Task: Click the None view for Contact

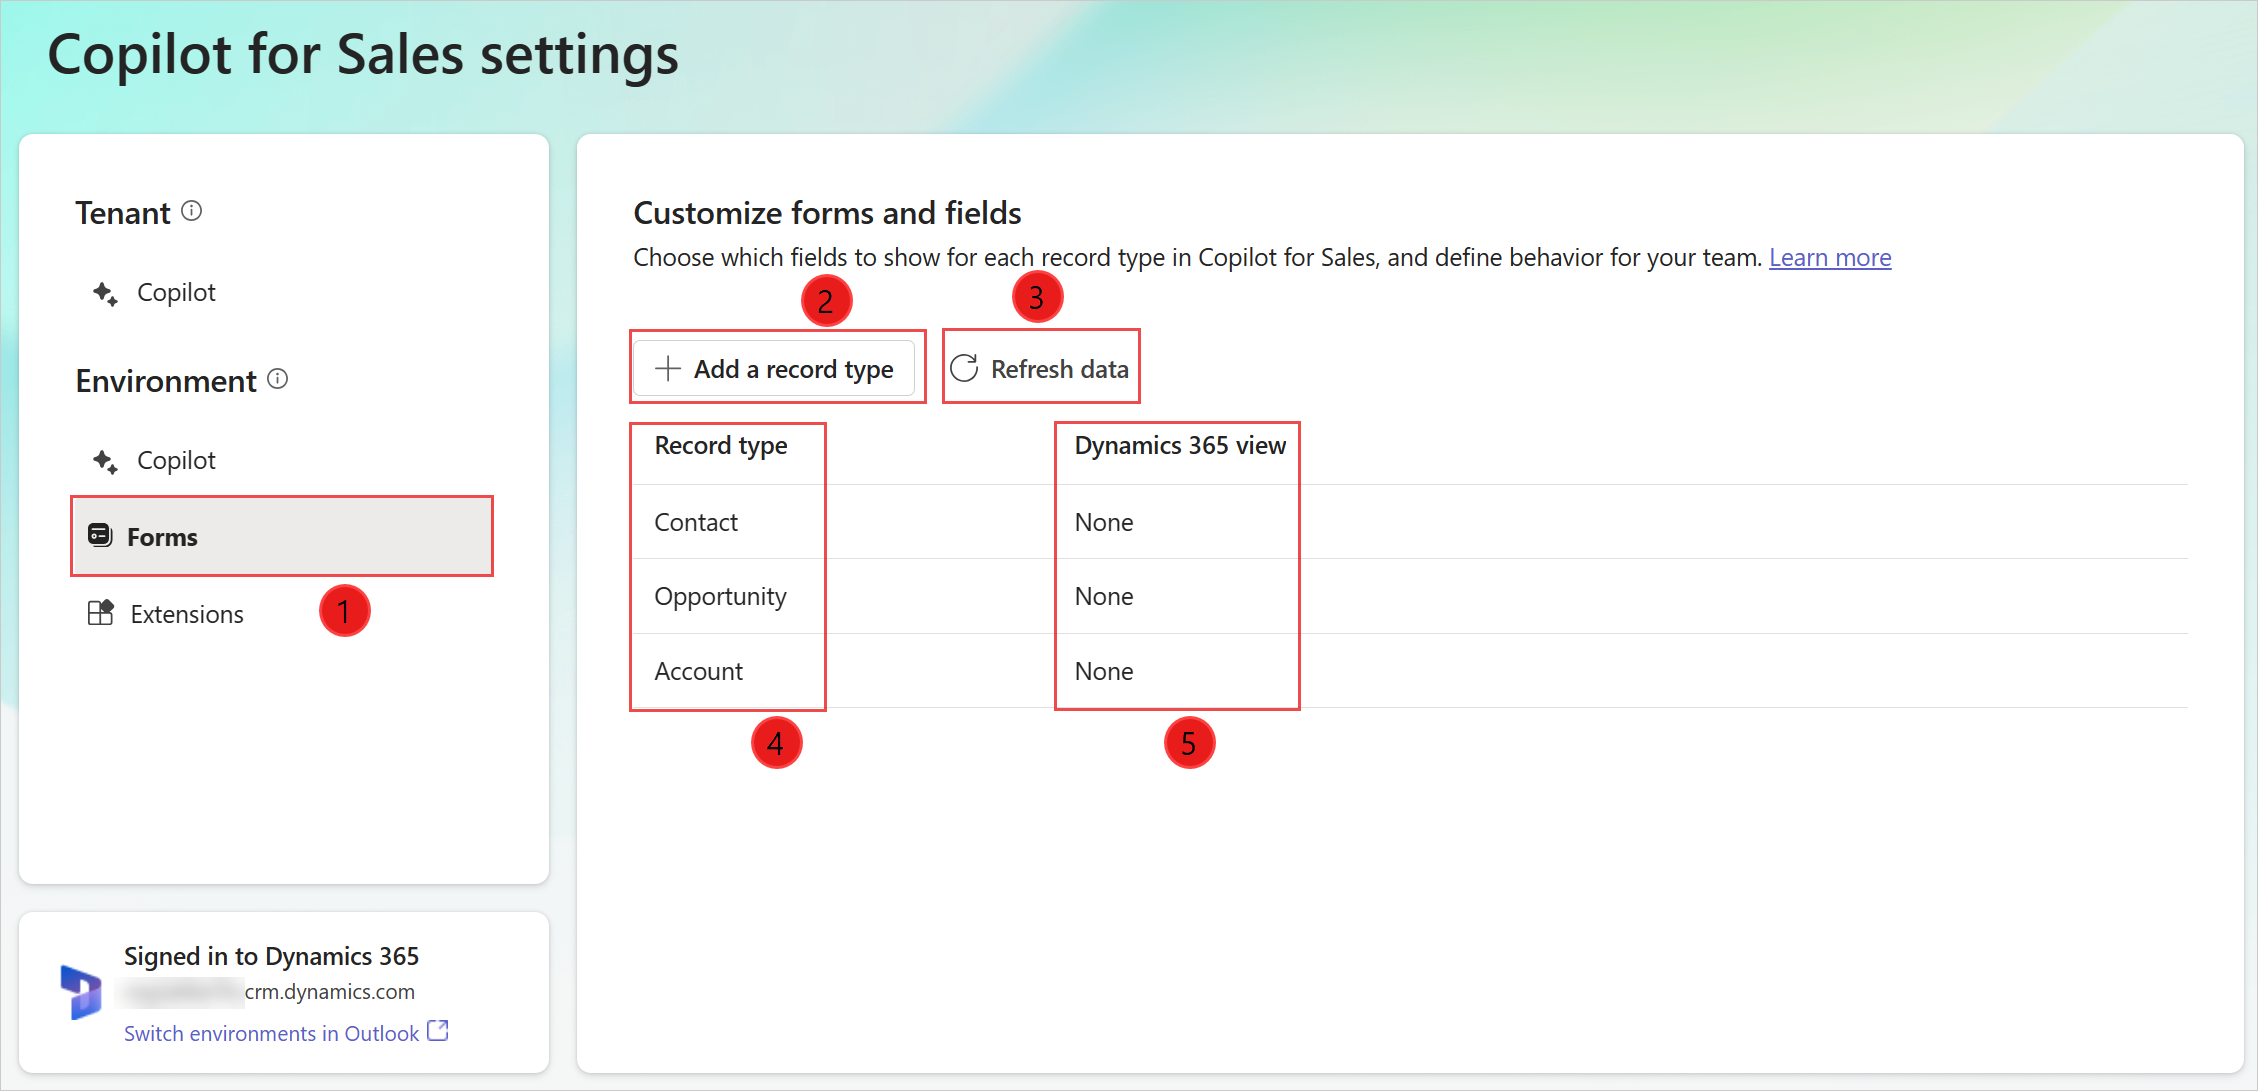Action: (x=1103, y=520)
